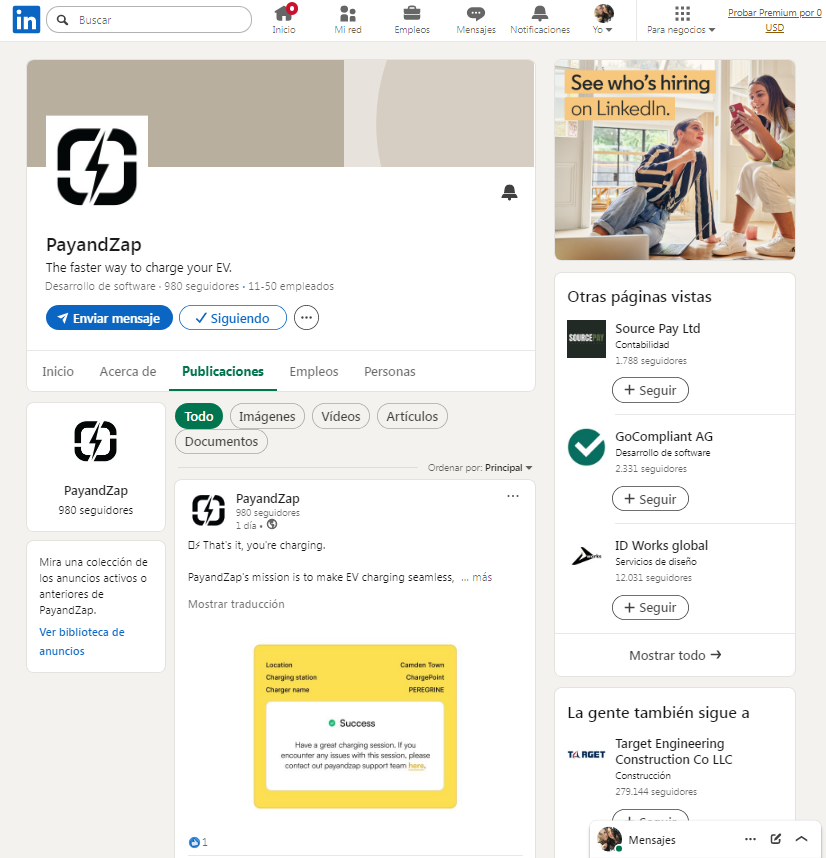Click the post author name PayandZap

(267, 498)
